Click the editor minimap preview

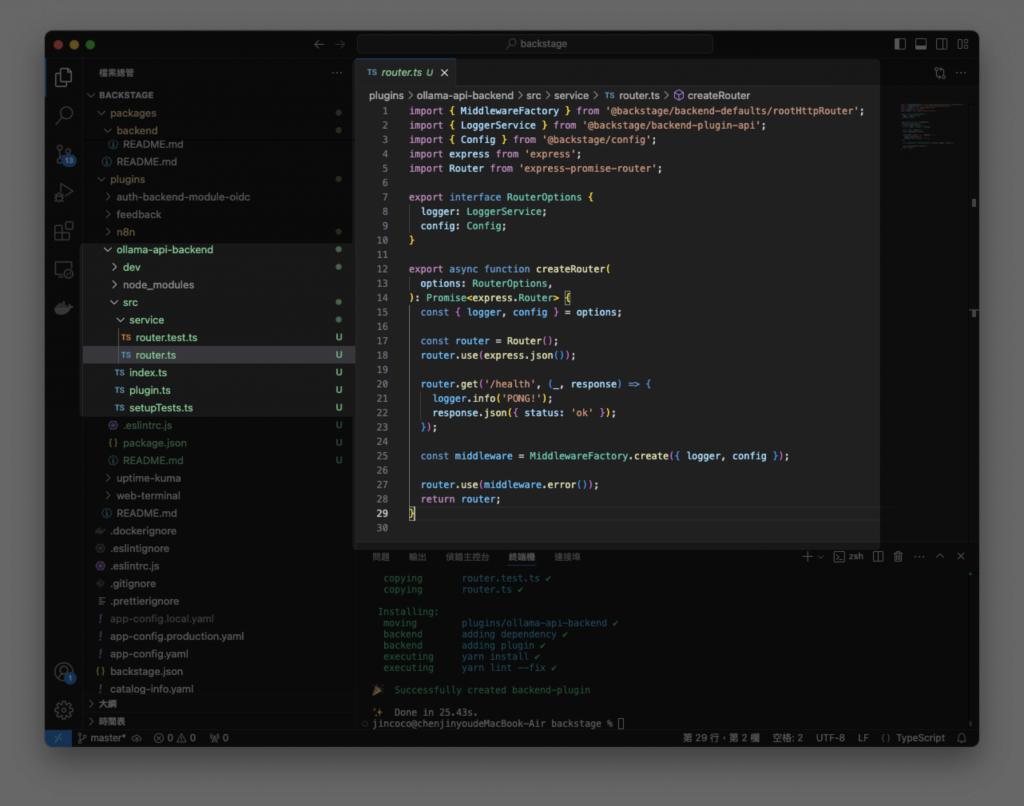pos(931,127)
